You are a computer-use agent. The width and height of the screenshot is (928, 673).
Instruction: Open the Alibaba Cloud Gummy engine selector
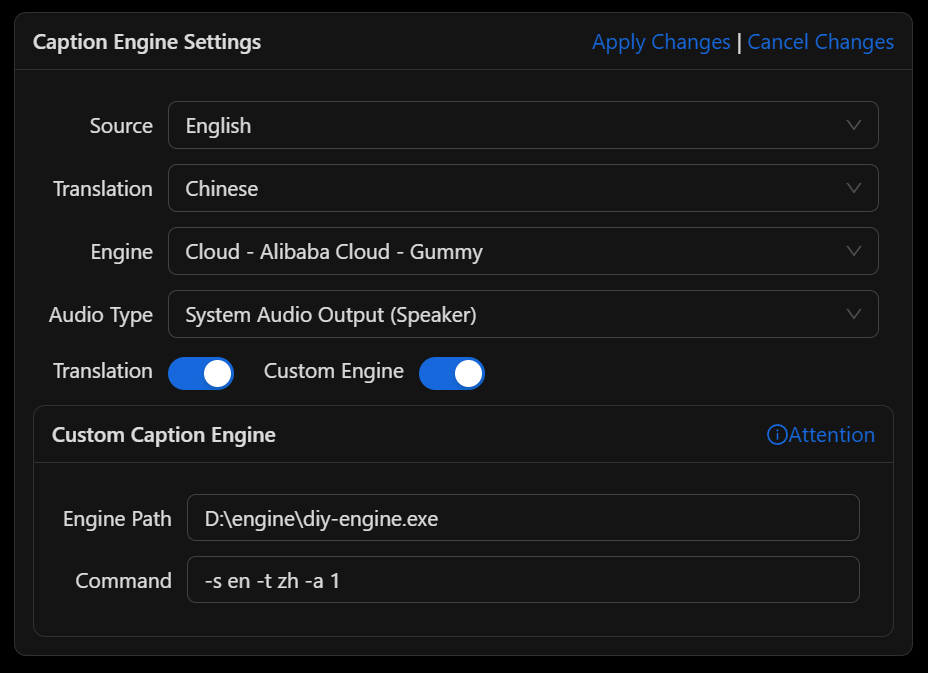pyautogui.click(x=500, y=251)
